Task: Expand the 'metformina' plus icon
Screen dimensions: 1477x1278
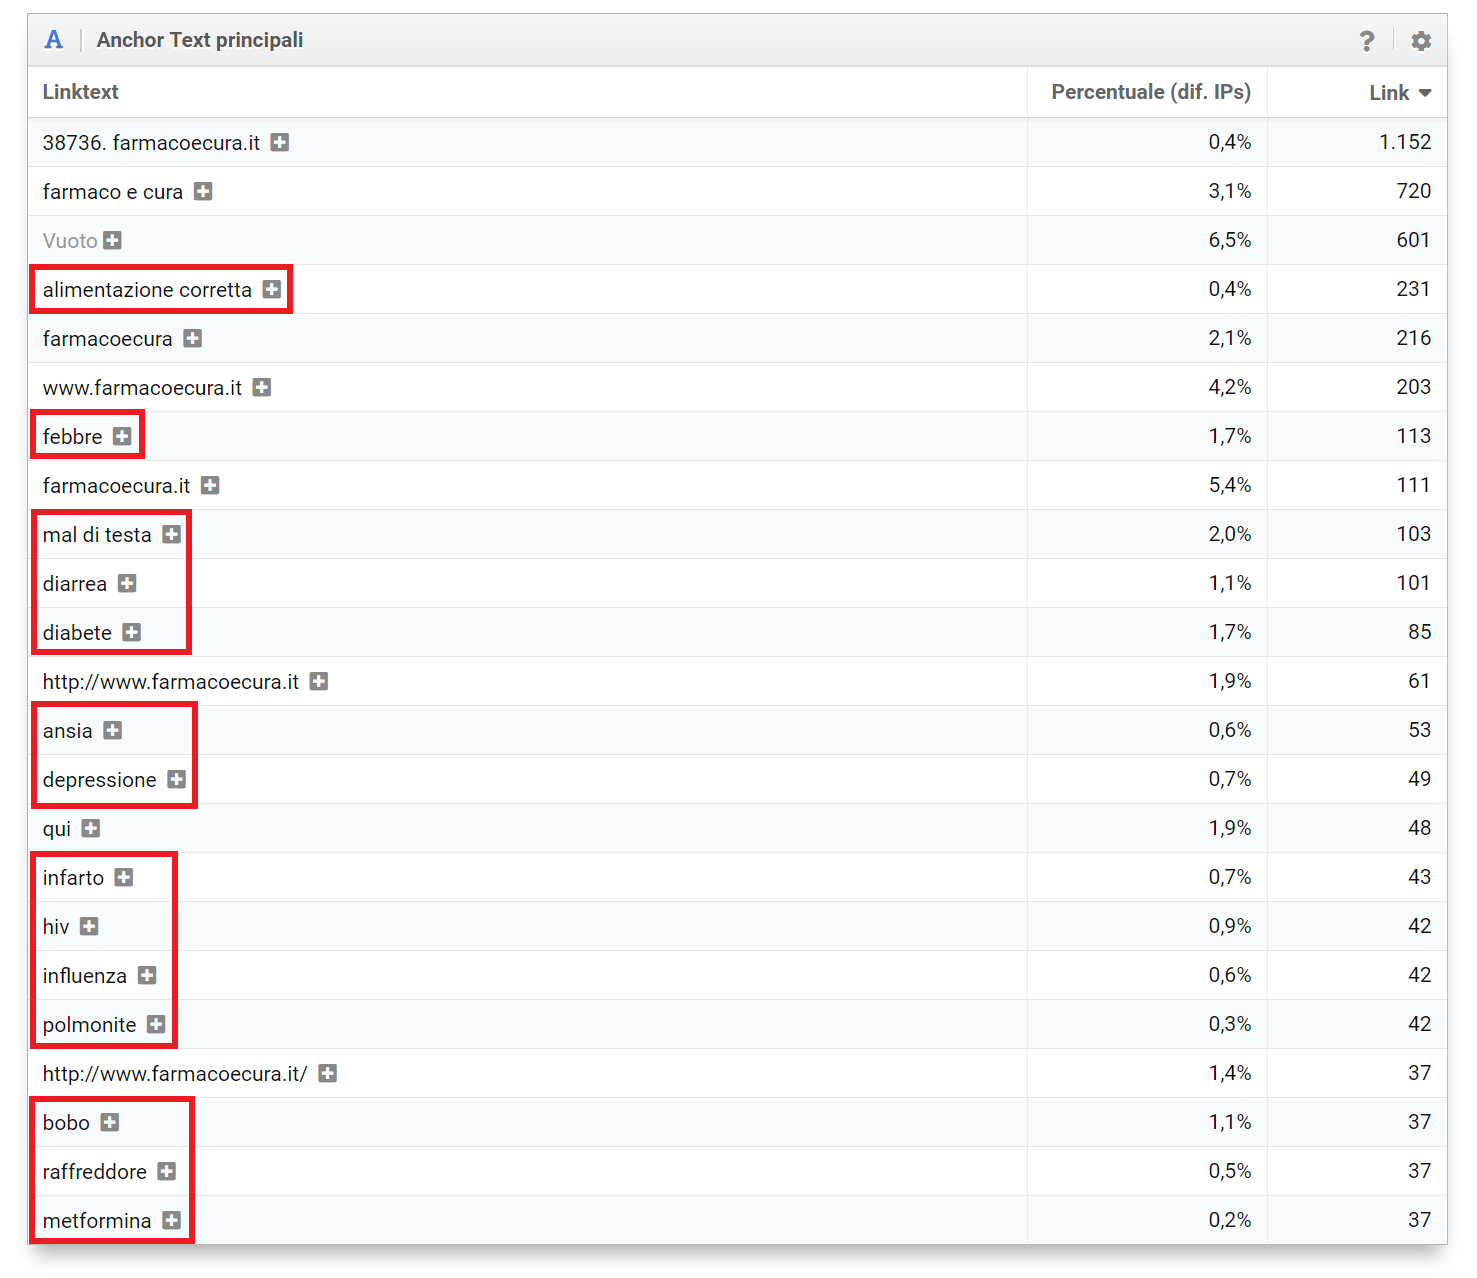Action: [172, 1220]
